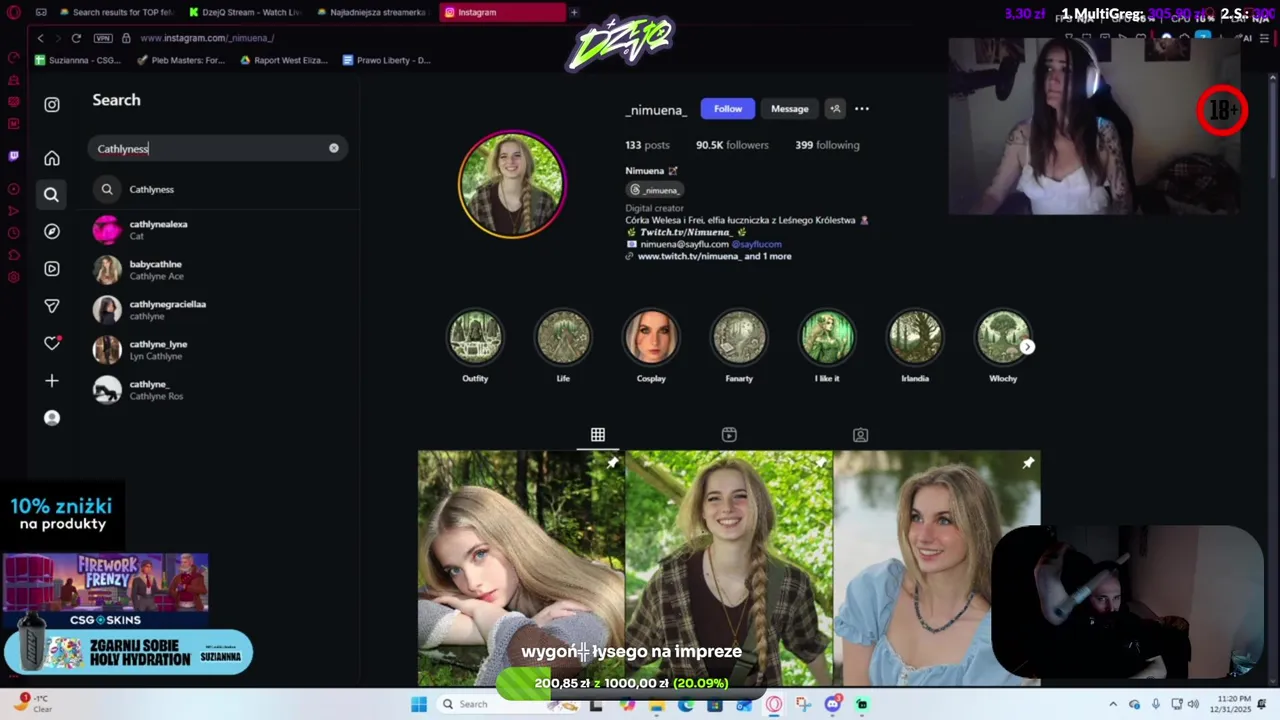Click the _nimuena_ Threads badge

655,190
